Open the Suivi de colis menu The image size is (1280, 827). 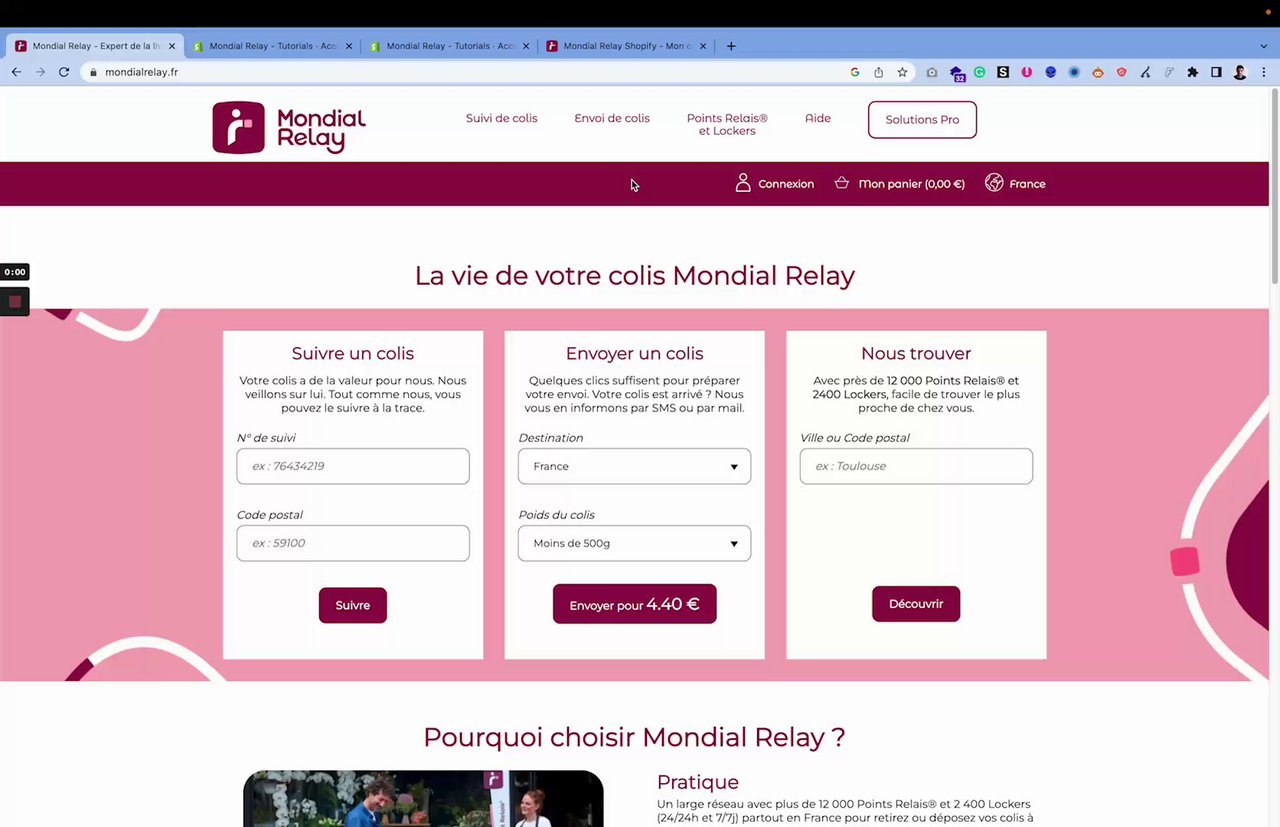(501, 118)
